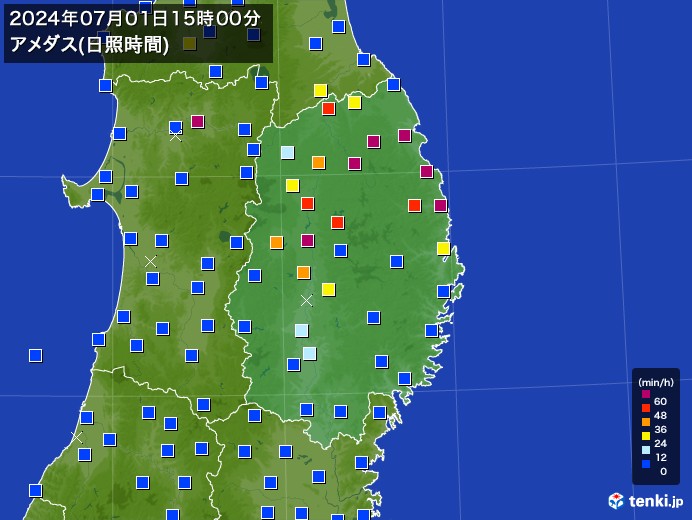Click the アメダス(日照時間) title text
The image size is (692, 520).
89,45
